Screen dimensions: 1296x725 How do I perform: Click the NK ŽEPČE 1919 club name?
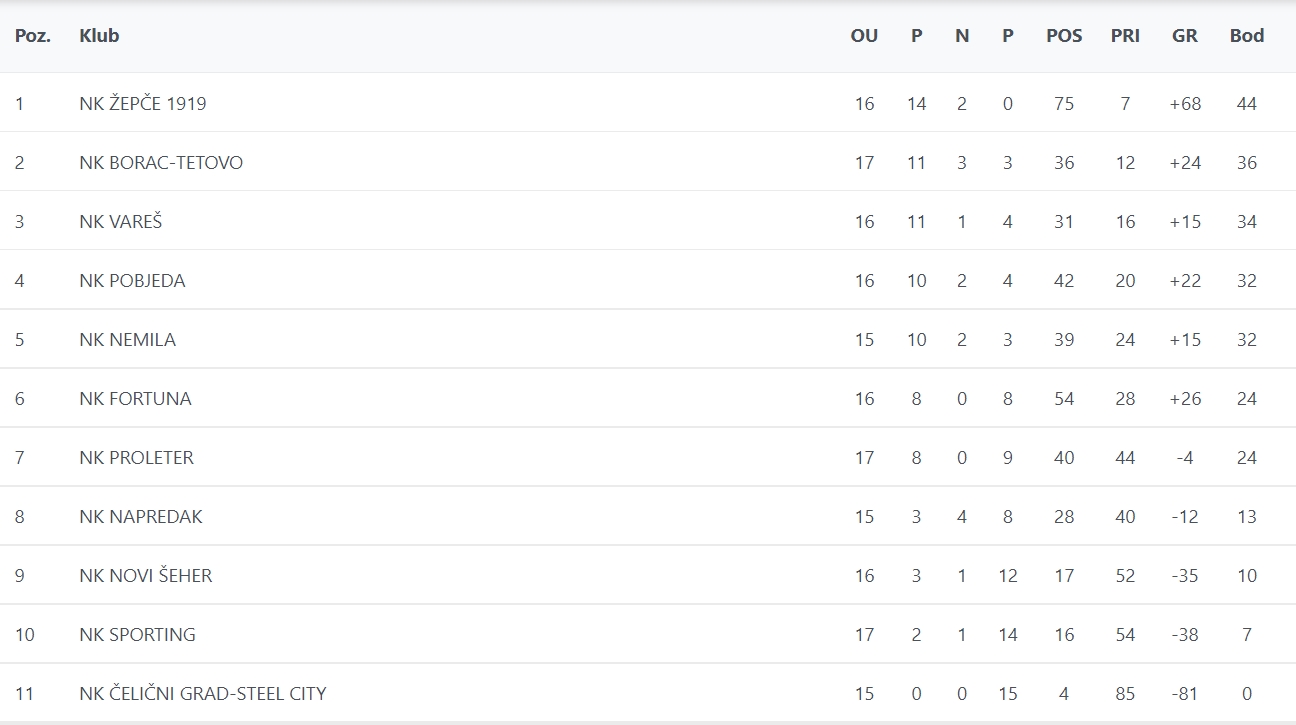coord(143,103)
